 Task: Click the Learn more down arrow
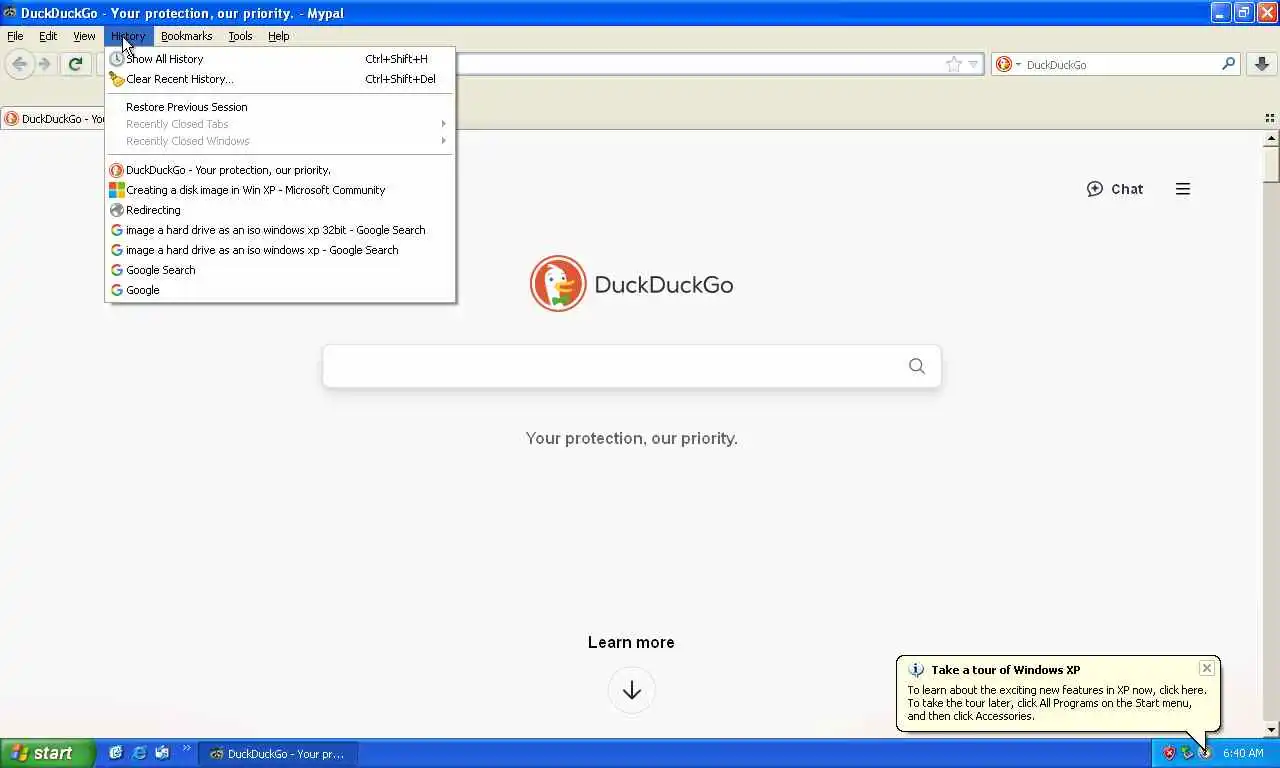click(x=631, y=690)
